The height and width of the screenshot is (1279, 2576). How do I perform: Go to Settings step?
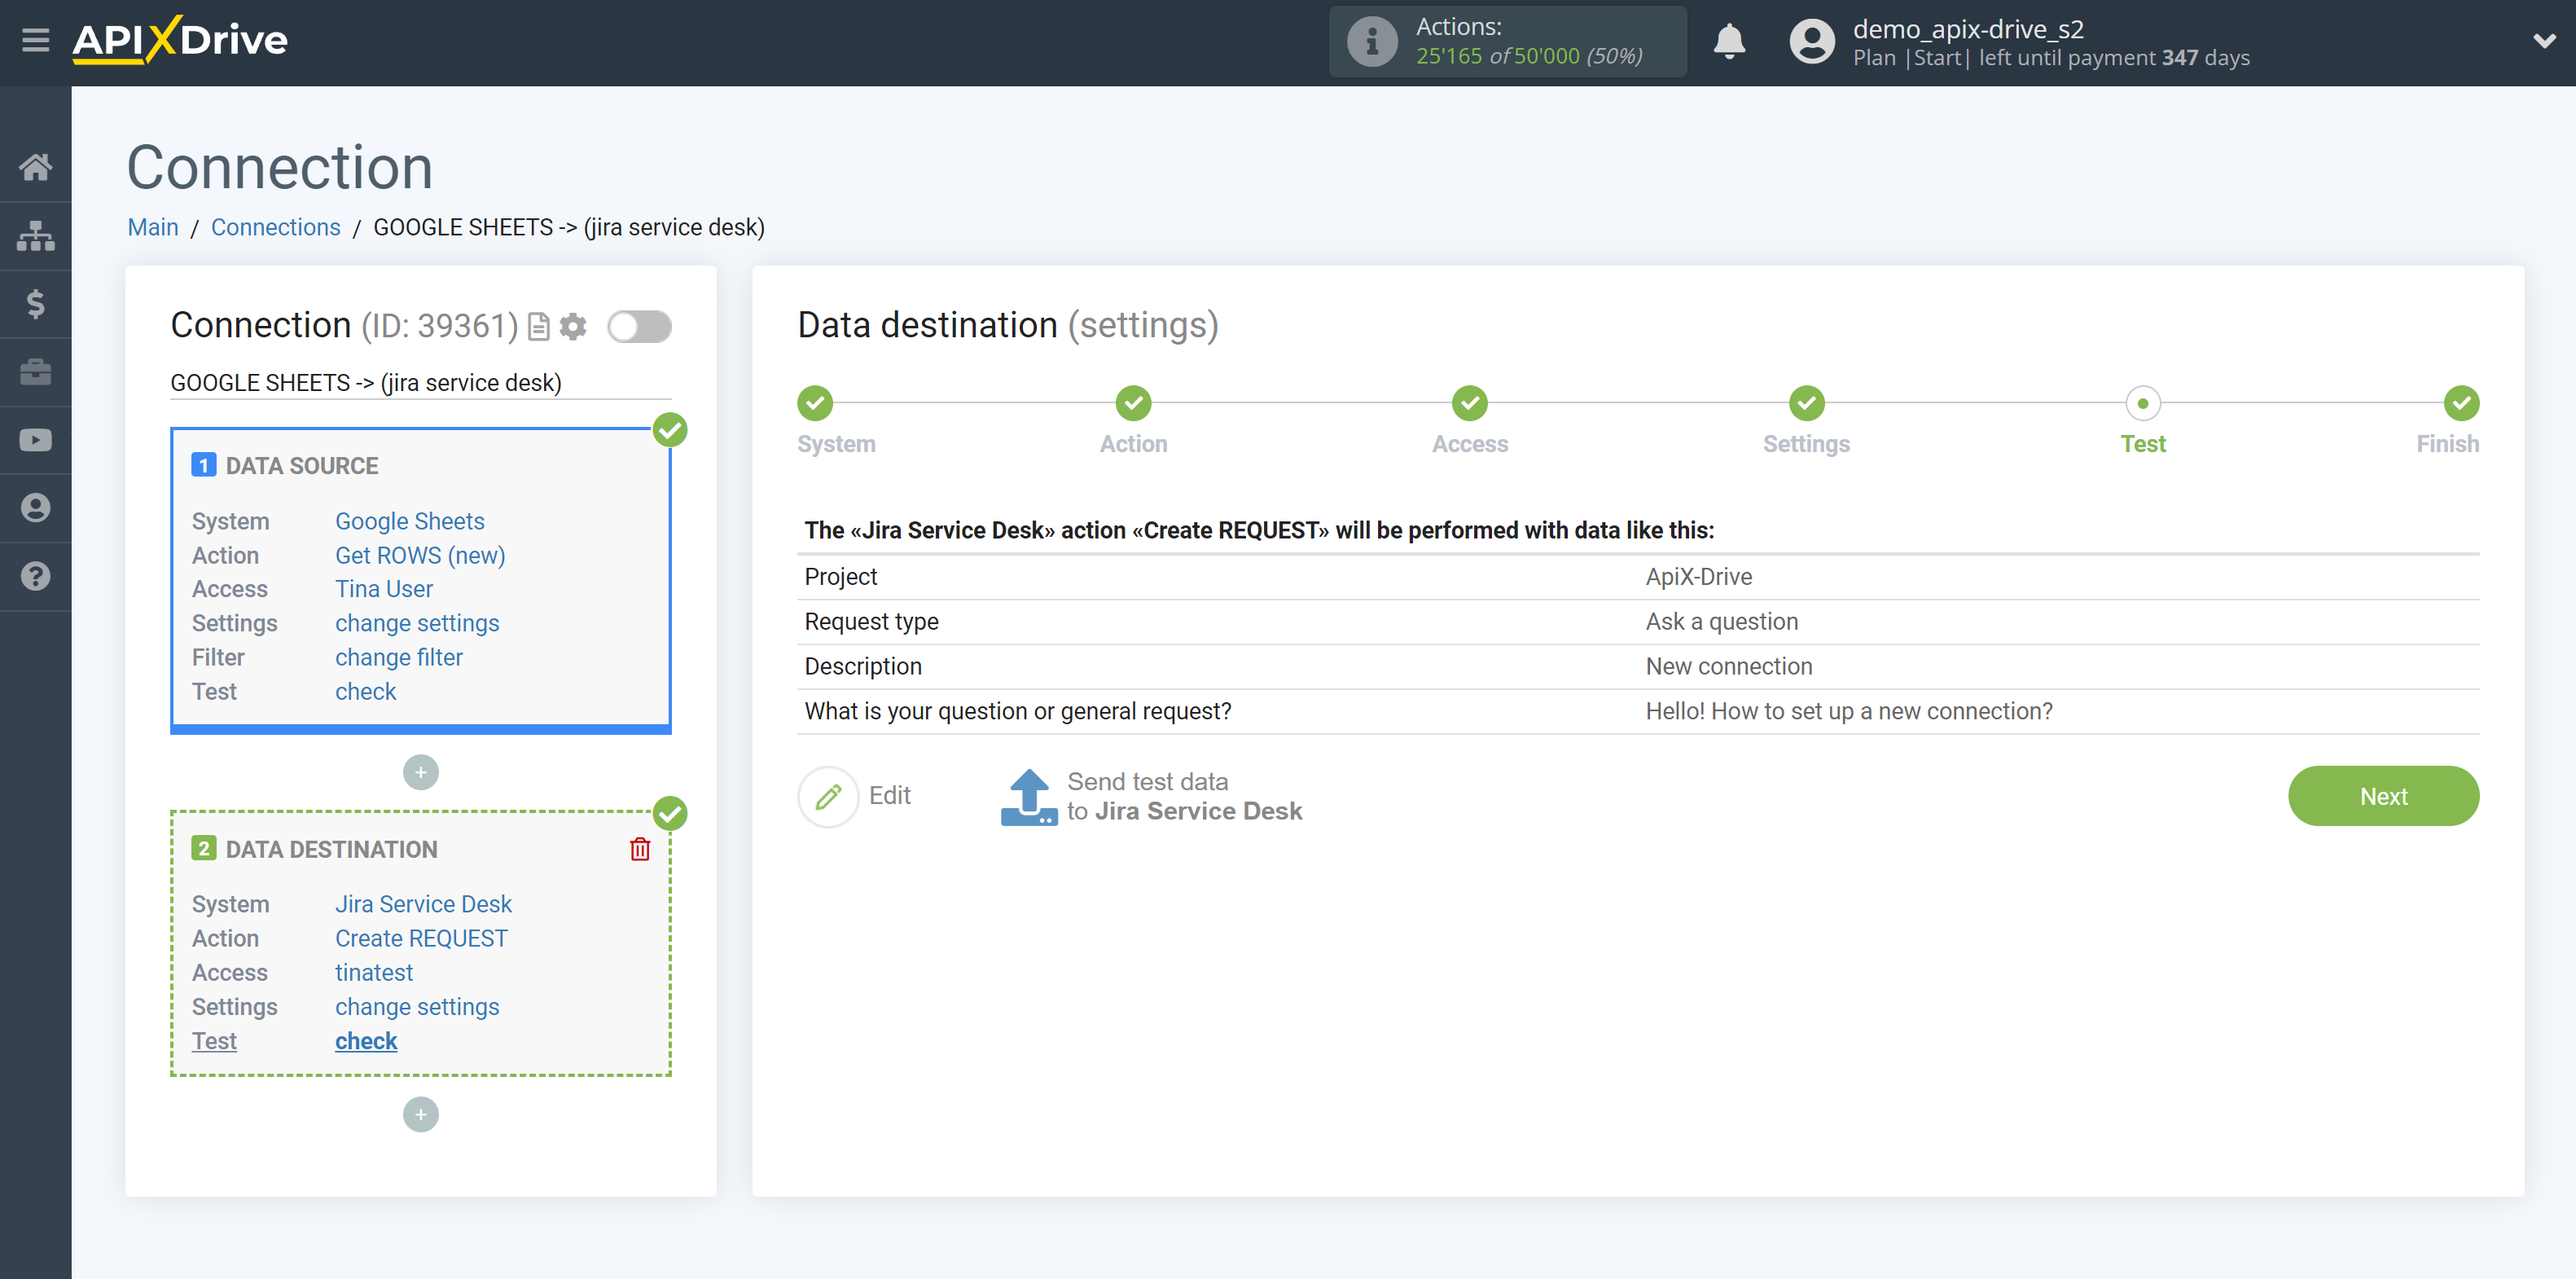[1806, 404]
